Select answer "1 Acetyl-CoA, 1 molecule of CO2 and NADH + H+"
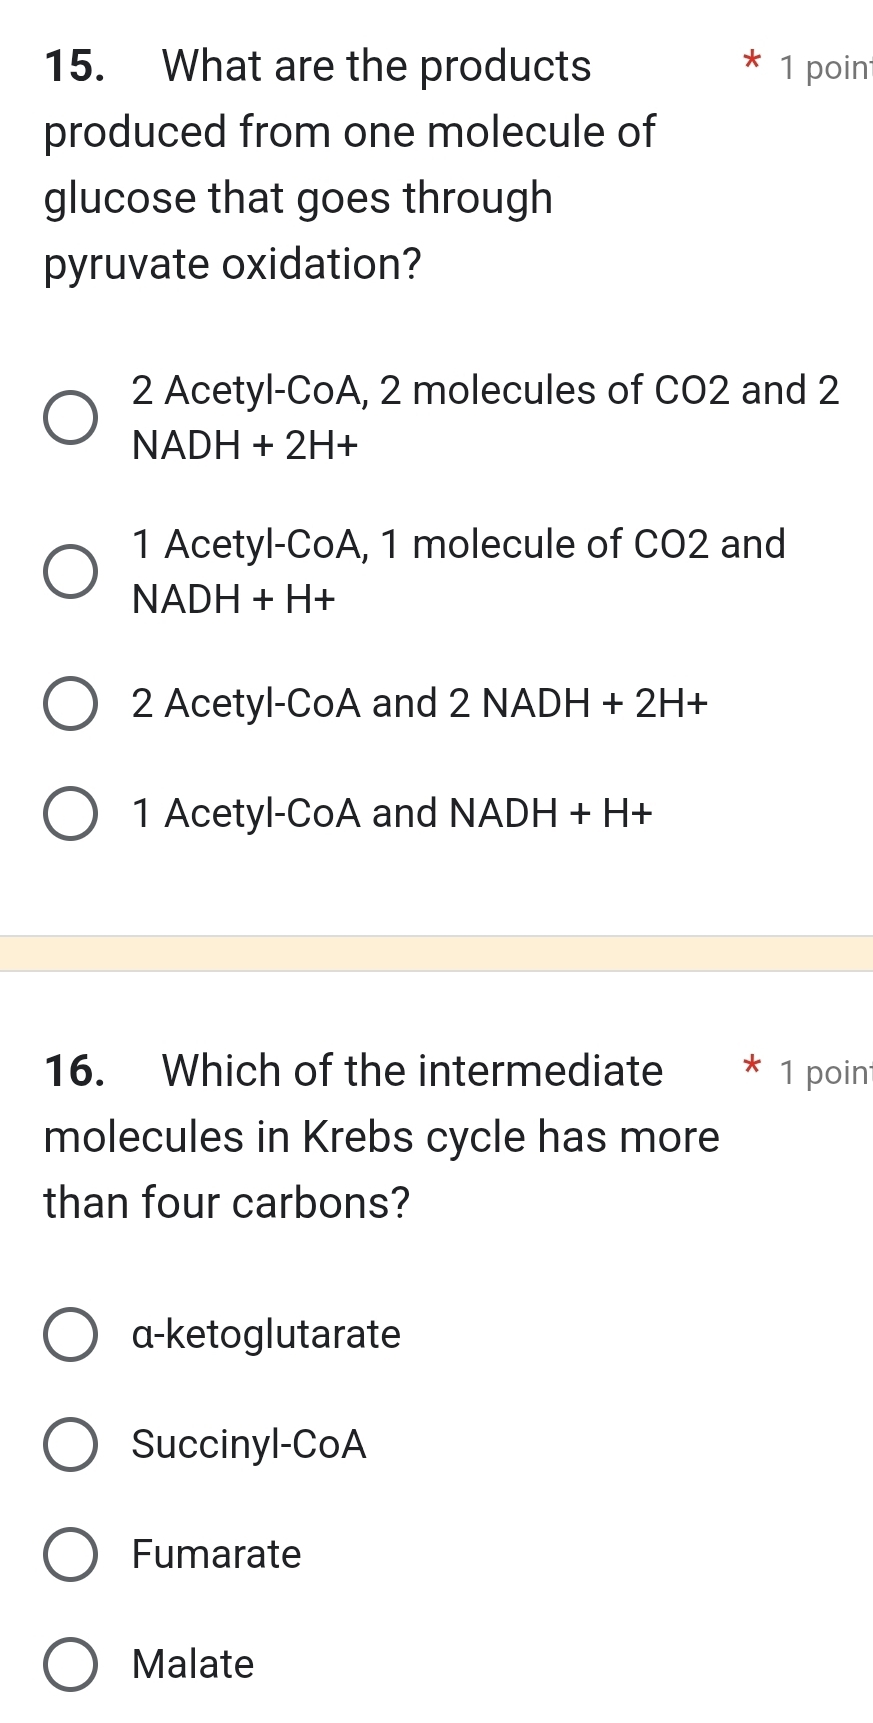Image resolution: width=873 pixels, height=1723 pixels. (70, 571)
